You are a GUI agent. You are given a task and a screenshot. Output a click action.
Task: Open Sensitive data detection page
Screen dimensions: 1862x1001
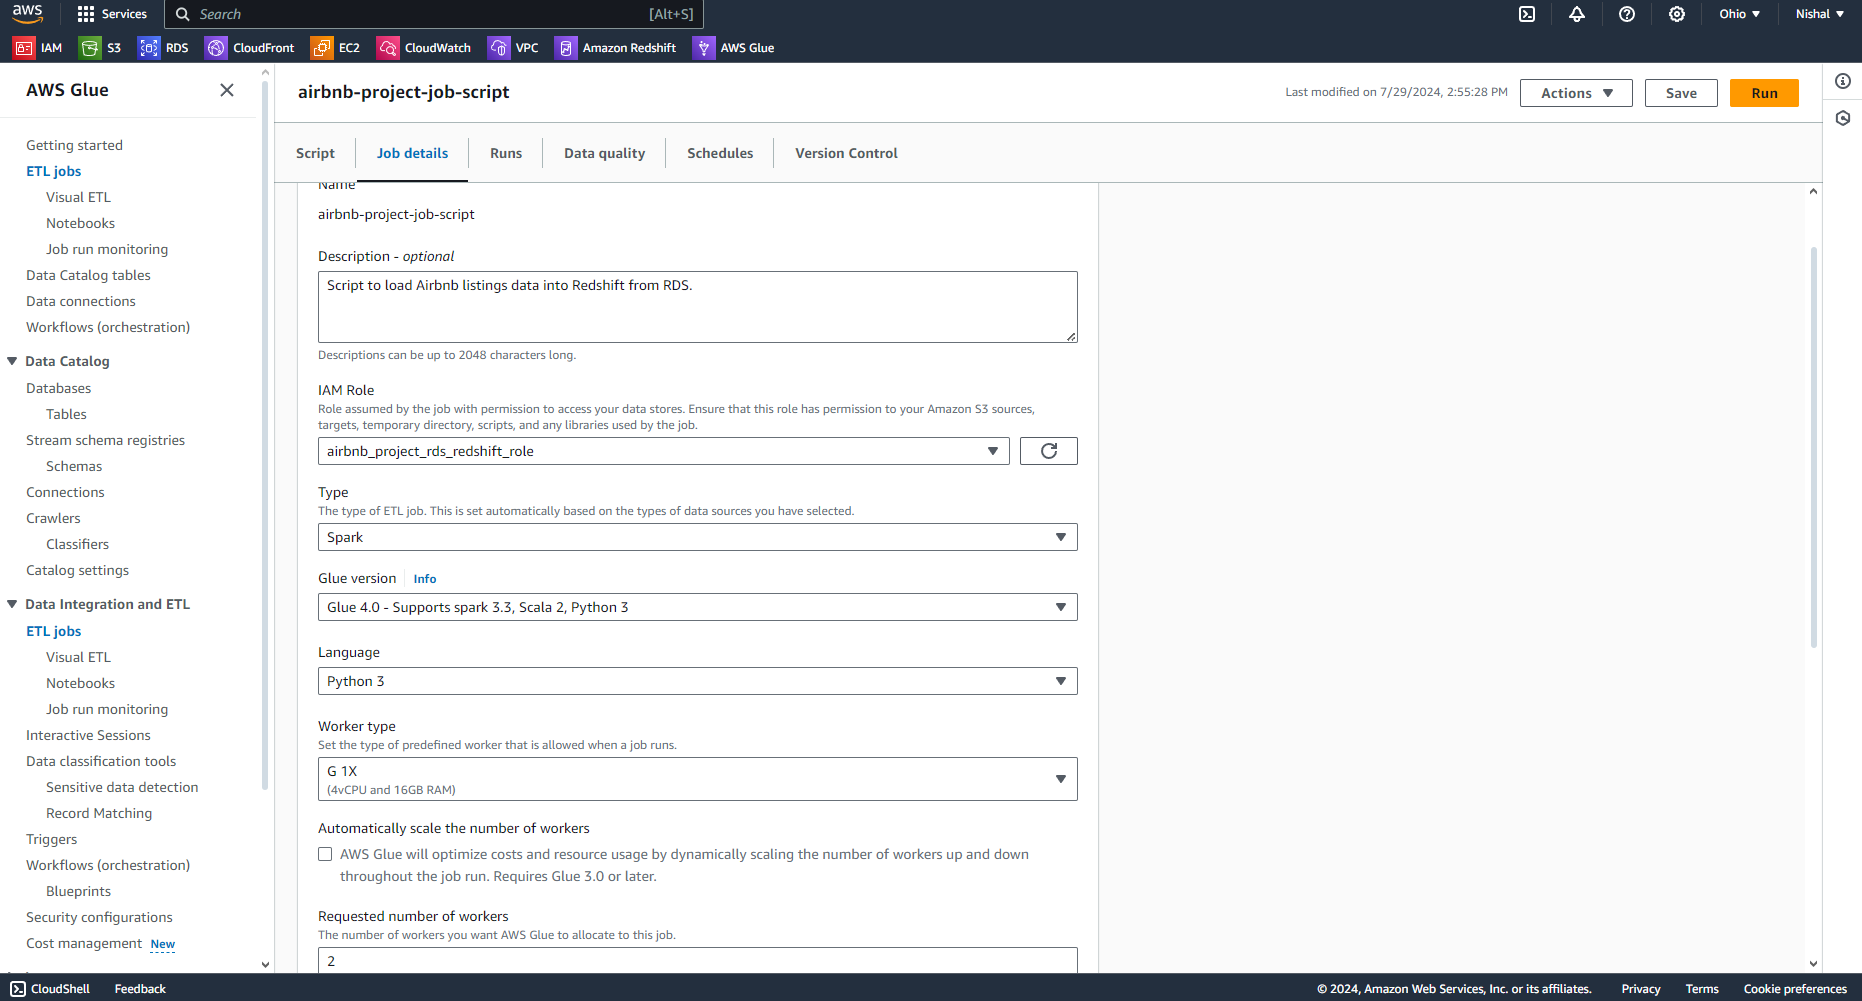(122, 787)
